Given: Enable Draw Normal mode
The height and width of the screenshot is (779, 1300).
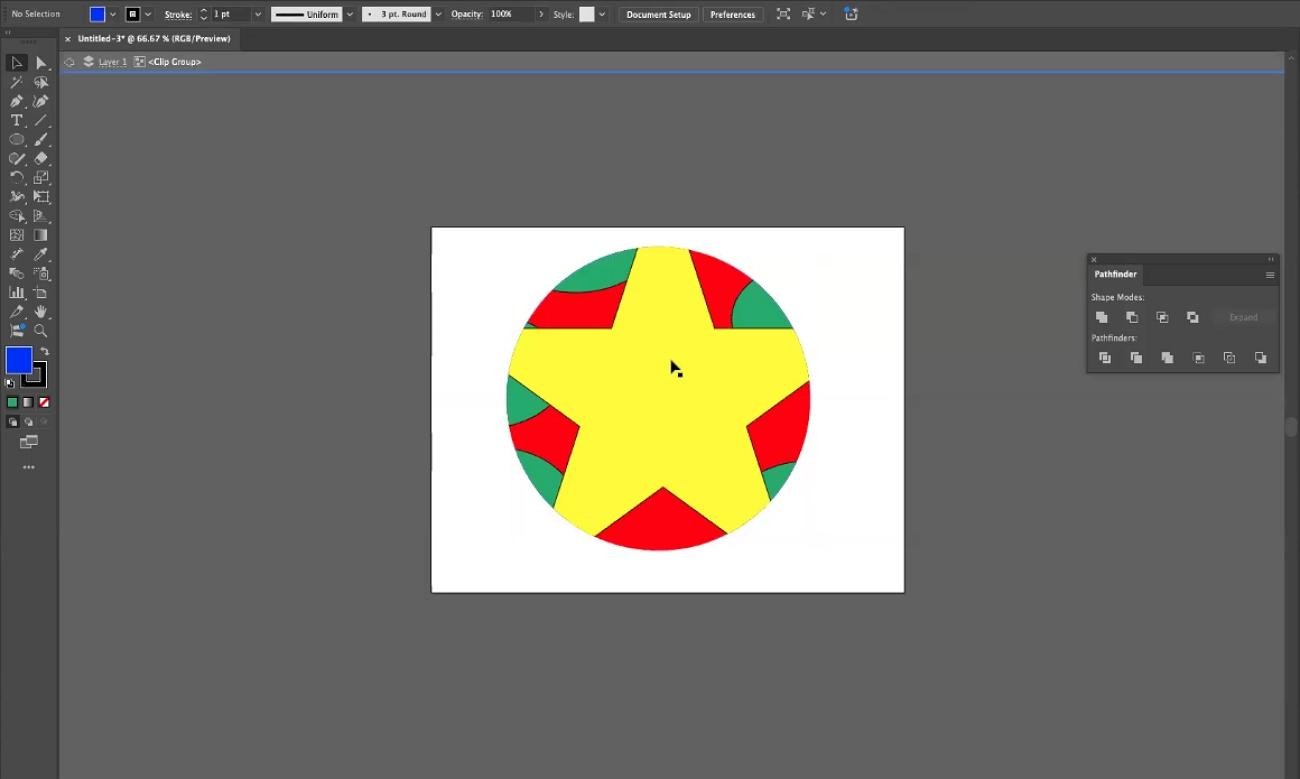Looking at the screenshot, I should [13, 422].
